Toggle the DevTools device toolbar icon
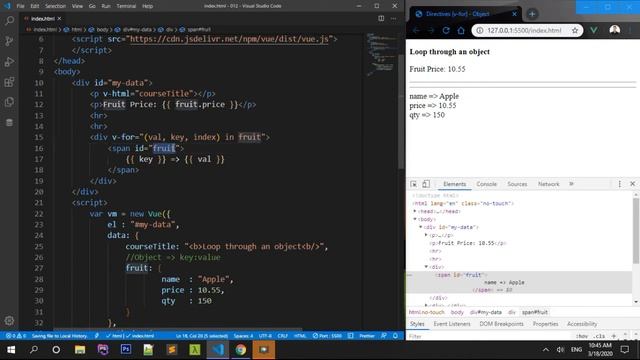Image resolution: width=640 pixels, height=360 pixels. 426,184
